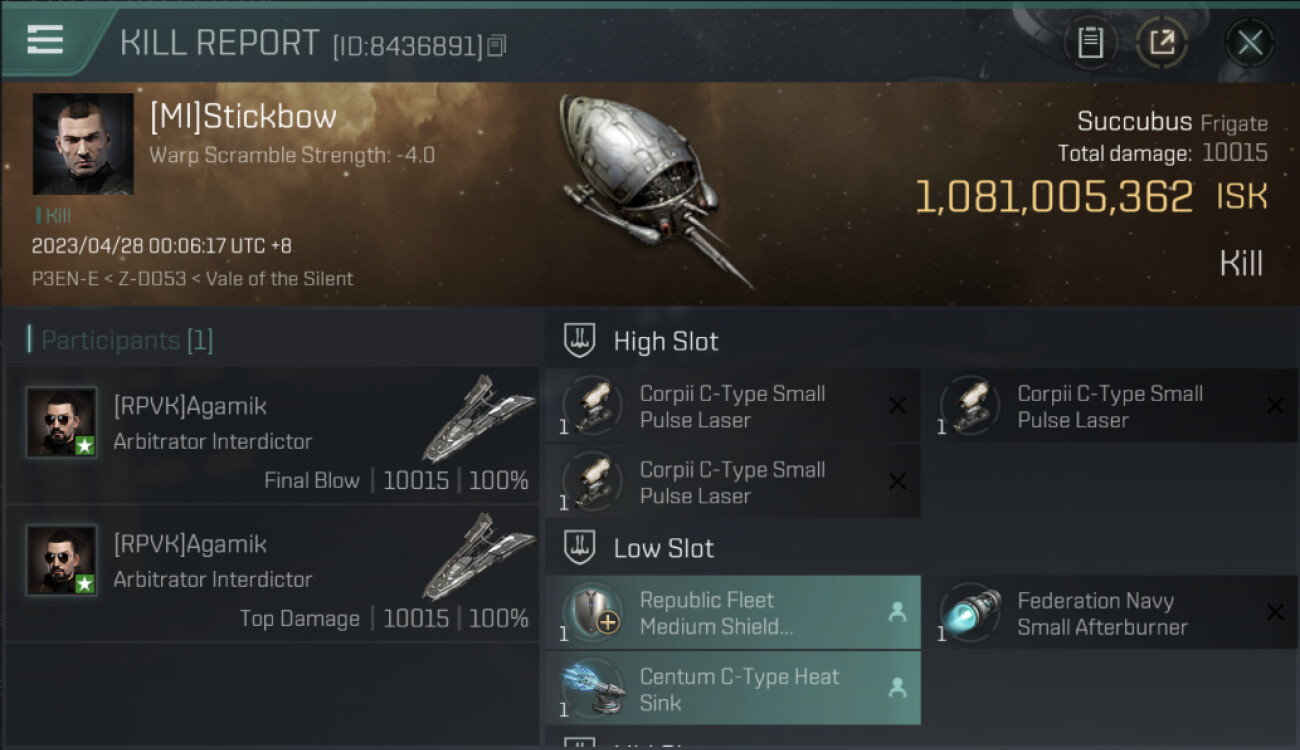The image size is (1300, 750).
Task: Click the Centum C-Type Heat Sink module icon
Action: [594, 689]
